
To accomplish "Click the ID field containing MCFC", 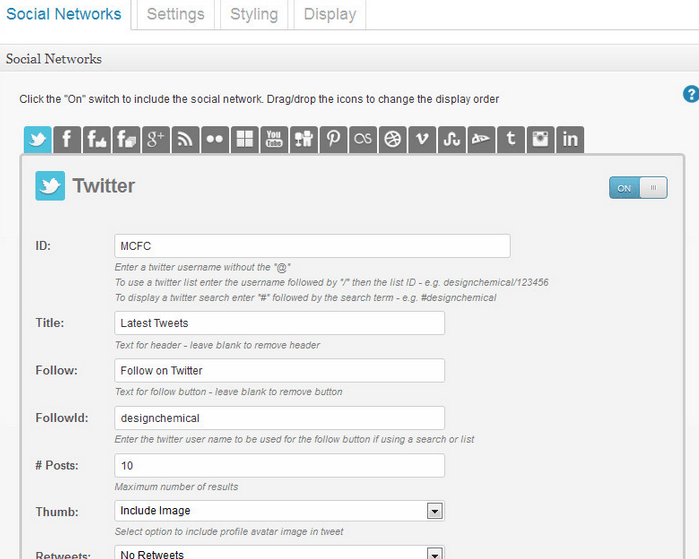I will click(x=312, y=246).
